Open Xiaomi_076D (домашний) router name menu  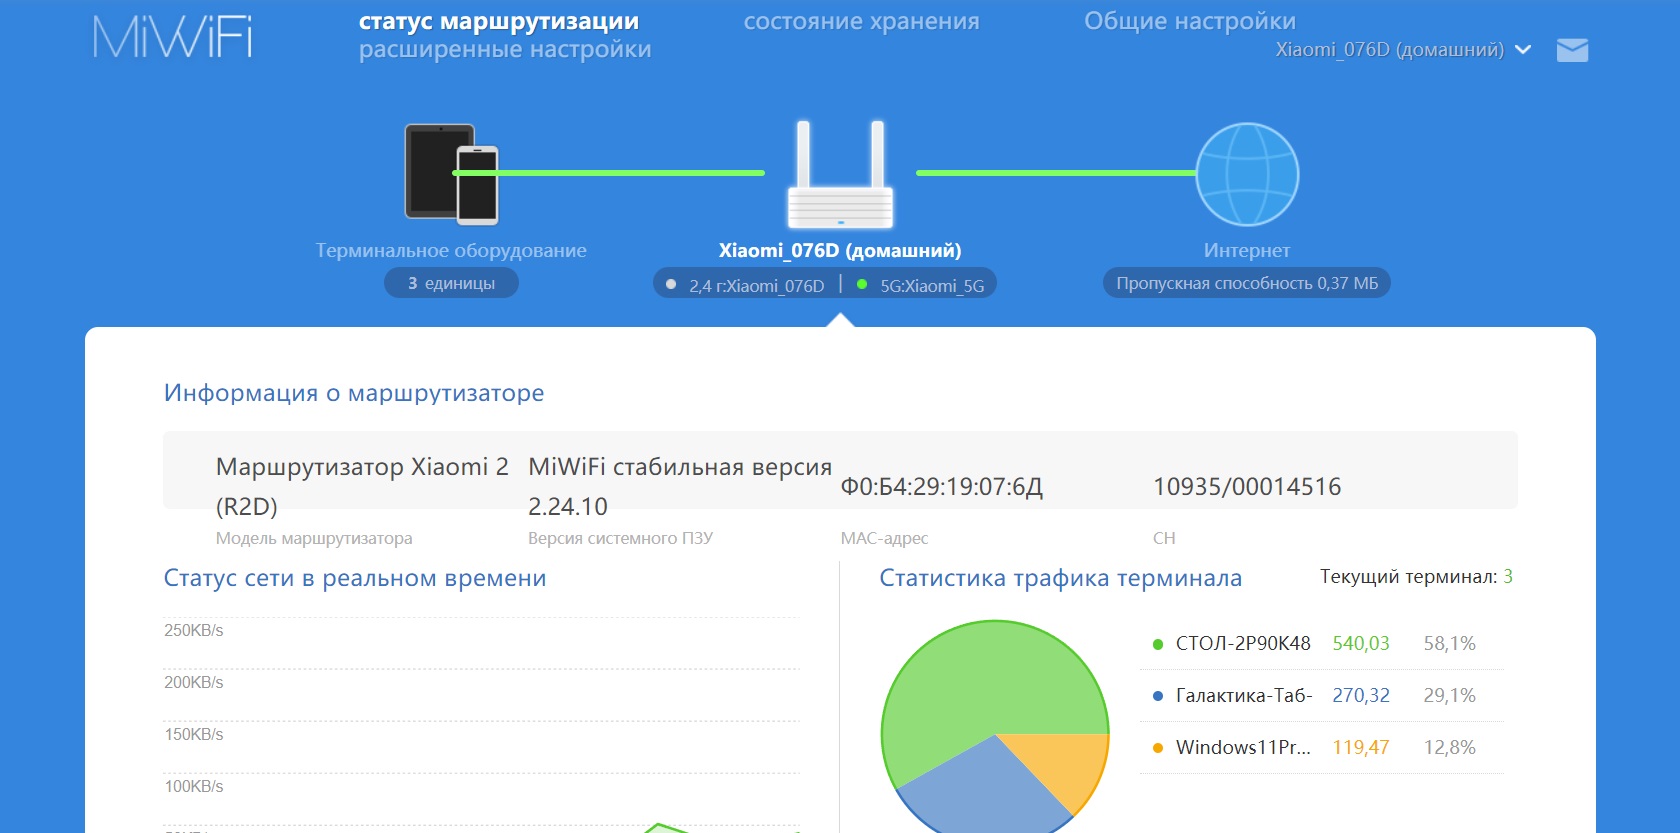coord(1389,50)
